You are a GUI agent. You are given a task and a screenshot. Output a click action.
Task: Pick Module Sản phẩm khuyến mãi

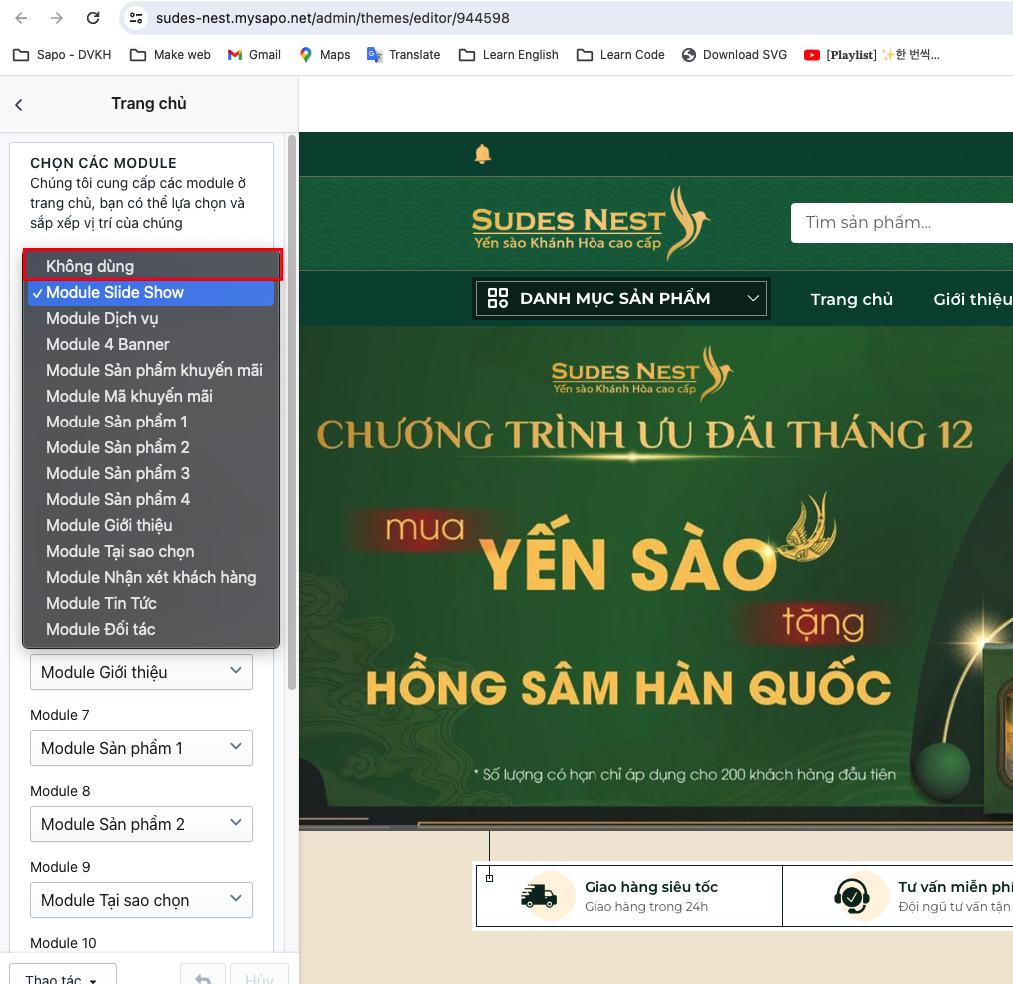click(x=151, y=370)
